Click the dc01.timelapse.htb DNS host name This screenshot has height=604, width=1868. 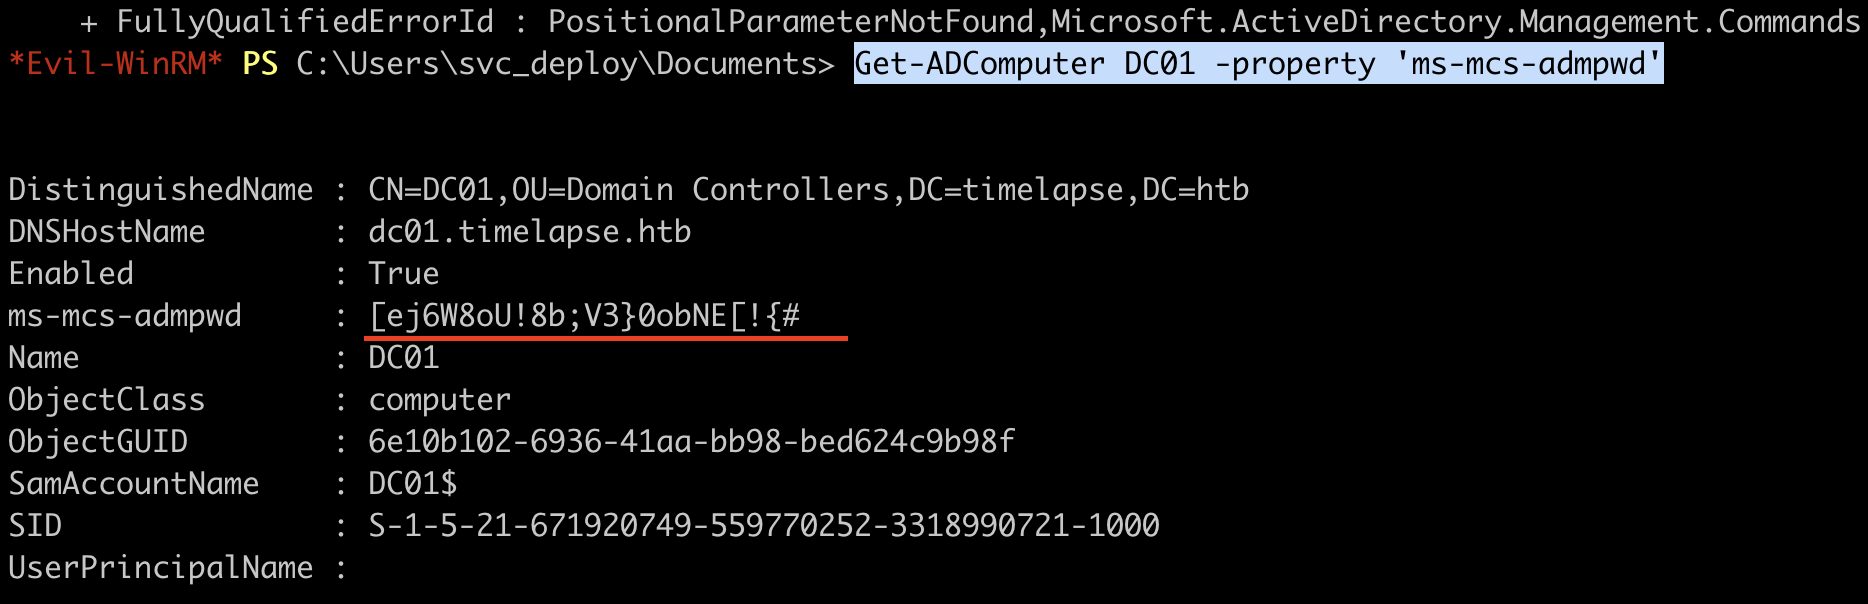point(530,232)
